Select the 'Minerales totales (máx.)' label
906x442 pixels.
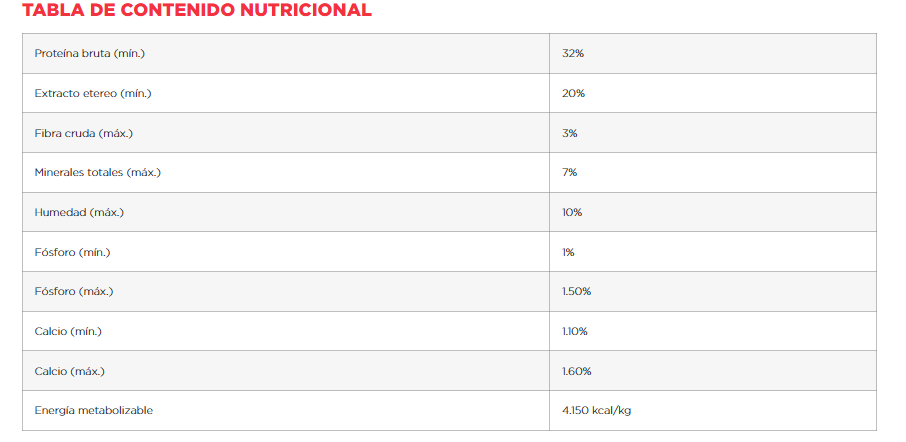[x=98, y=172]
